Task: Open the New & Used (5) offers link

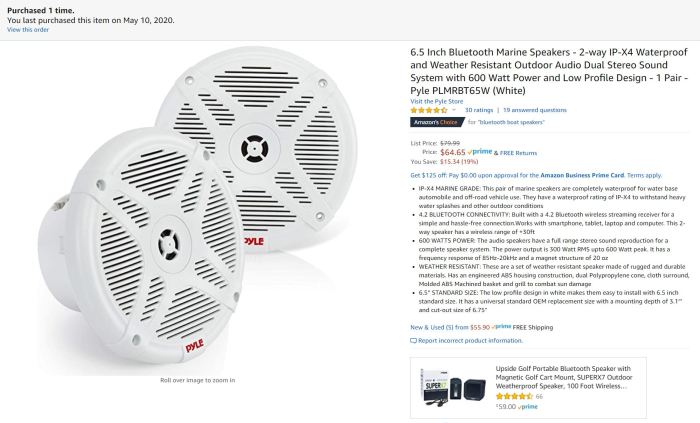Action: (x=432, y=326)
